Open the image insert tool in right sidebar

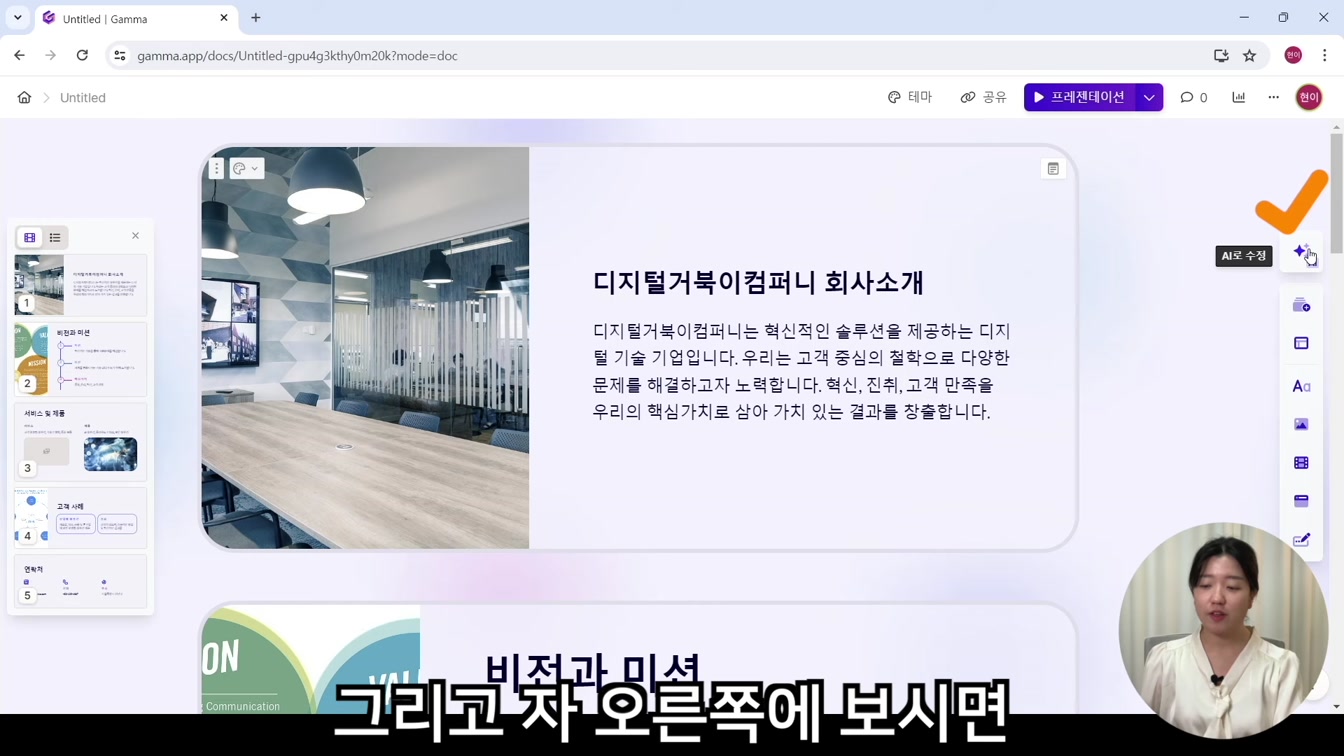coord(1301,424)
